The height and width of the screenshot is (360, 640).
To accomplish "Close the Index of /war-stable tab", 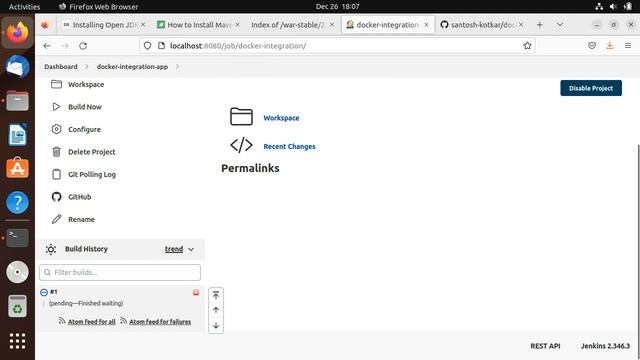I will point(332,25).
